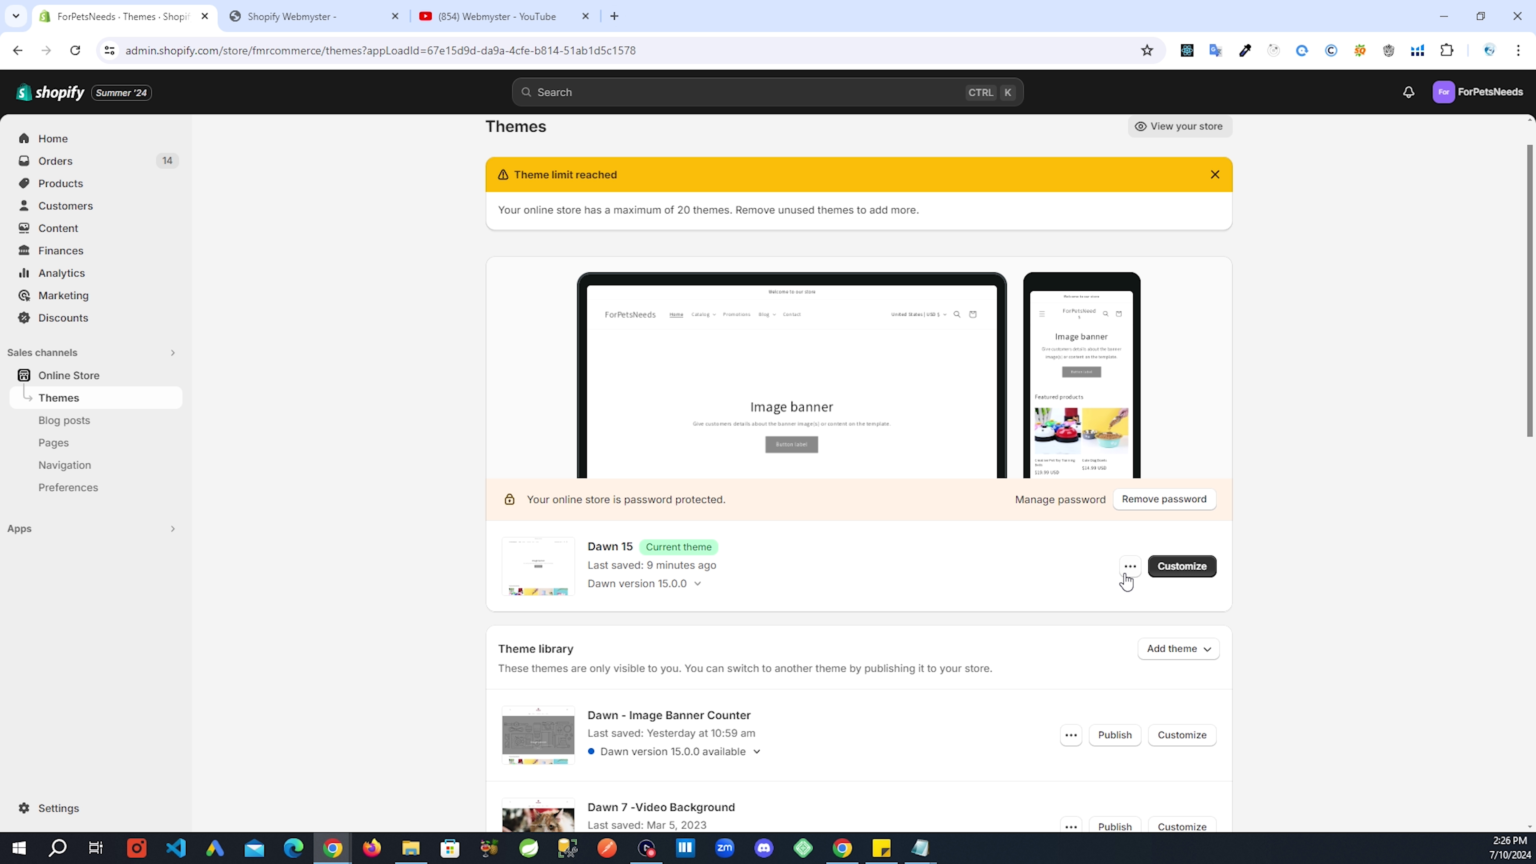Click the page vertical scrollbar
Viewport: 1536px width, 864px height.
tap(1529, 290)
